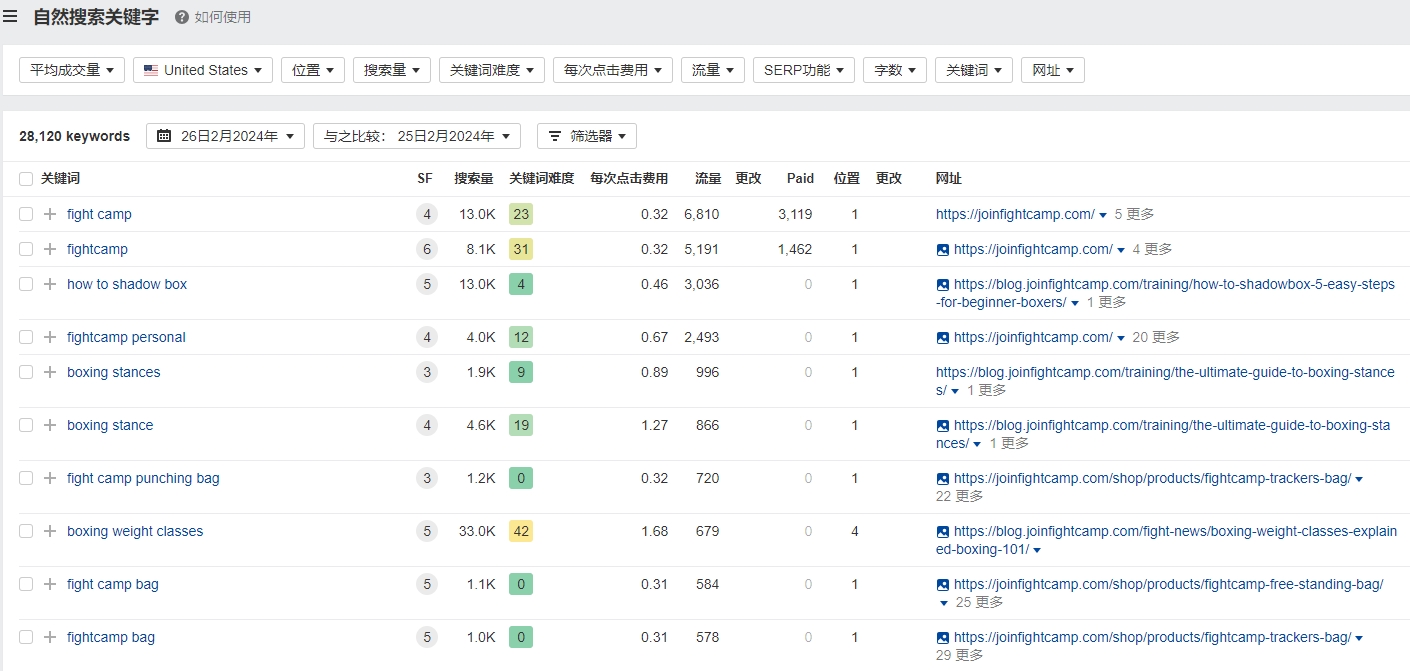Open the hamburger menu icon
Screen dimensions: 1410x671
10,16
